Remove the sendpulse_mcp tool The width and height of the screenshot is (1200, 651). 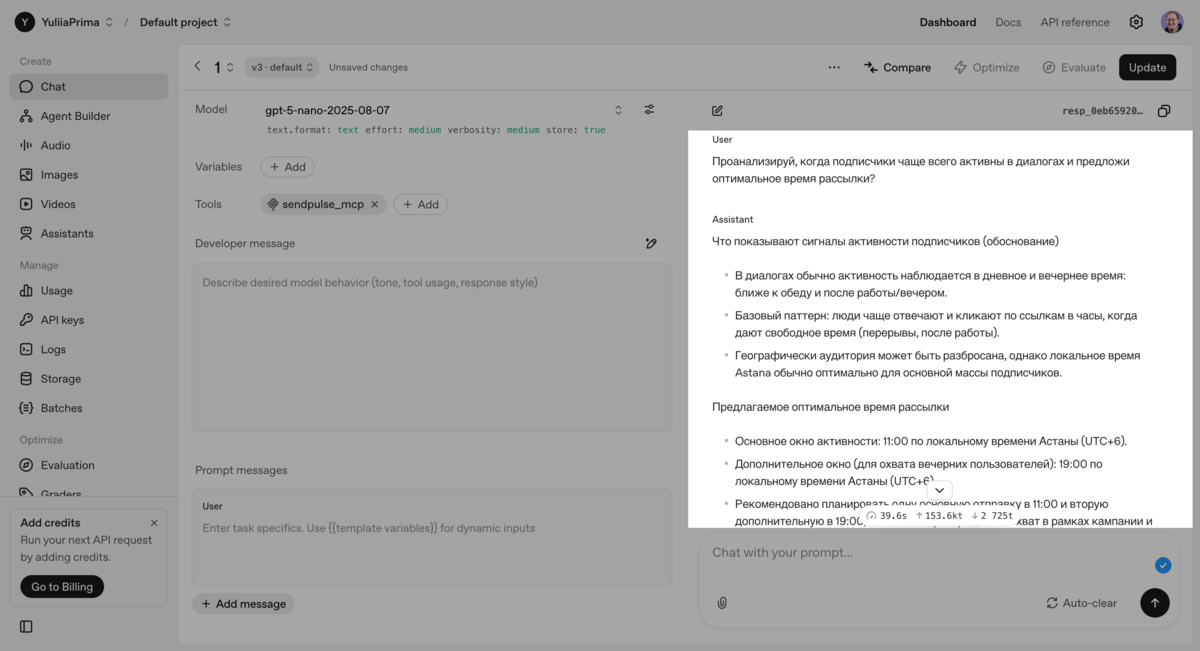click(375, 204)
